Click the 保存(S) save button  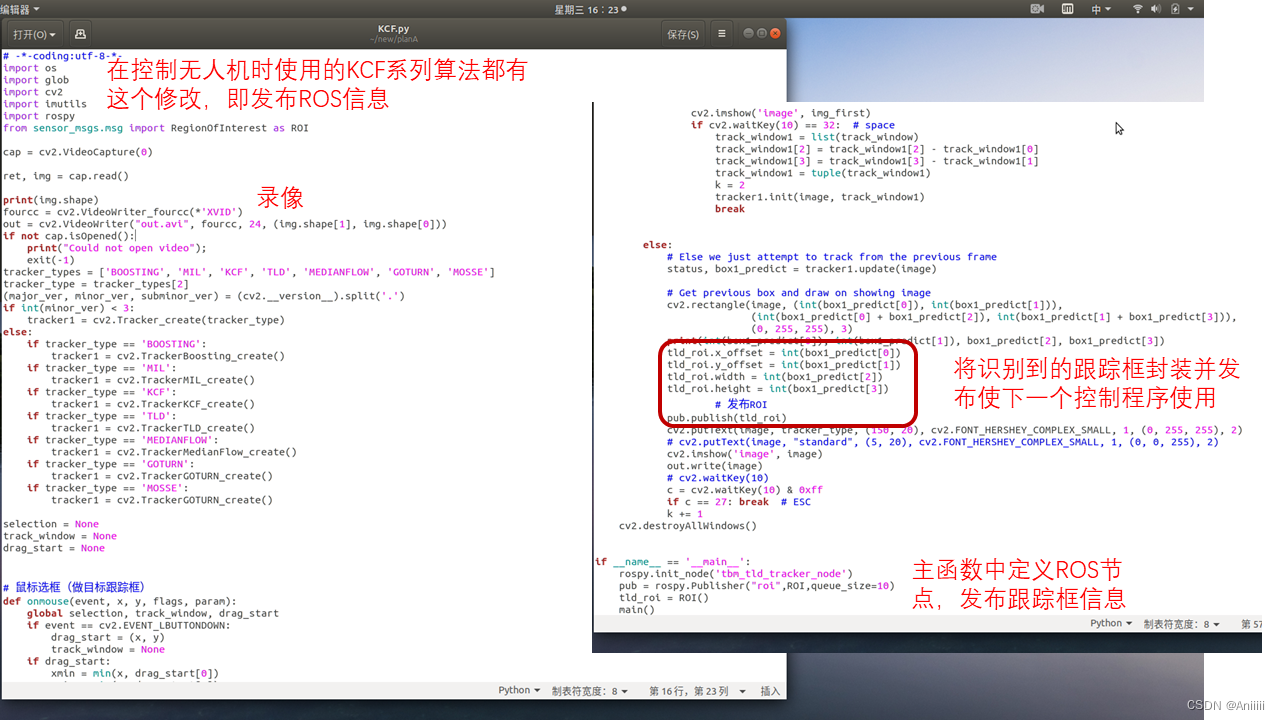pos(683,34)
